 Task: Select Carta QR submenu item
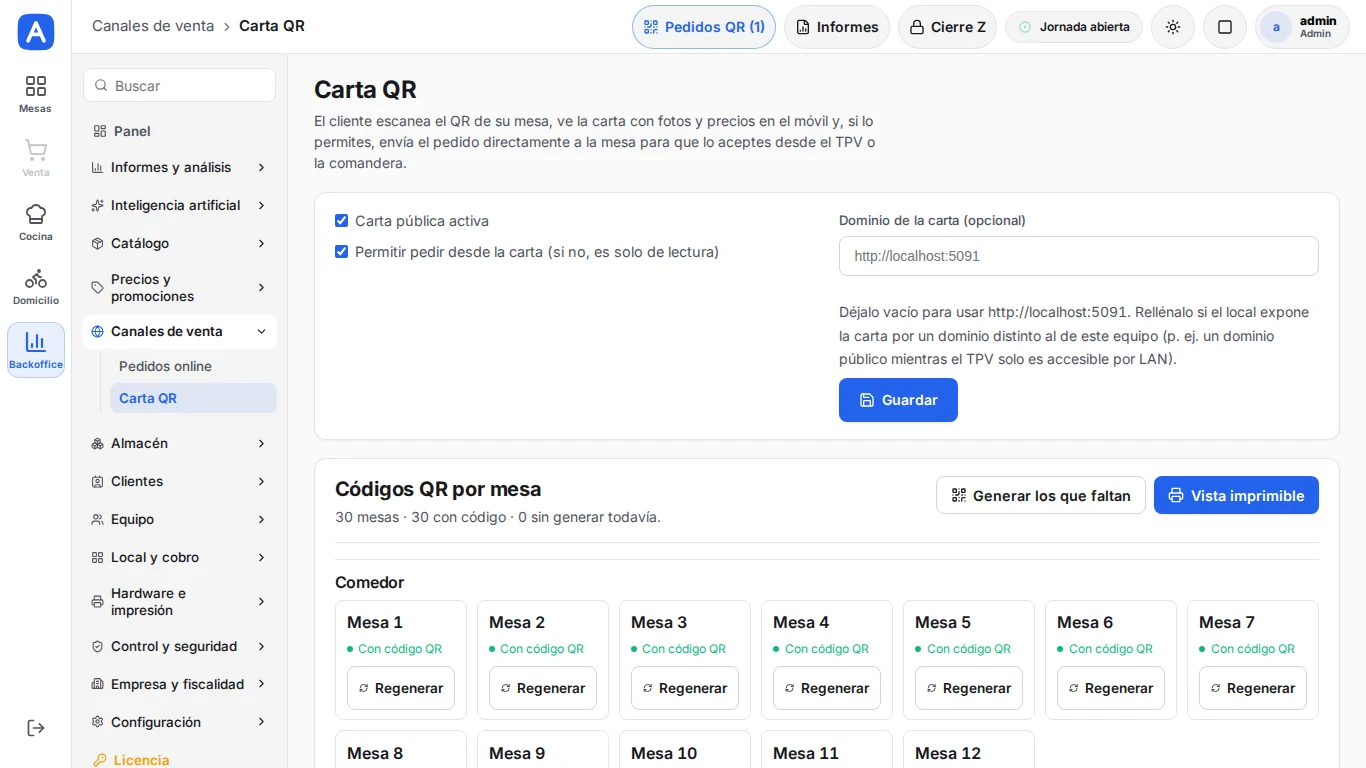tap(193, 398)
